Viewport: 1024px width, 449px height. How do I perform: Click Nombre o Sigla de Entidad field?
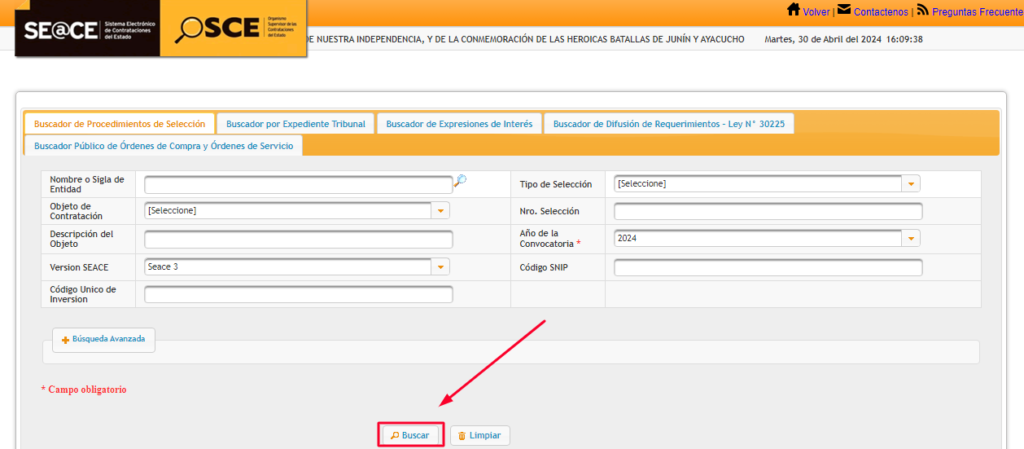298,185
